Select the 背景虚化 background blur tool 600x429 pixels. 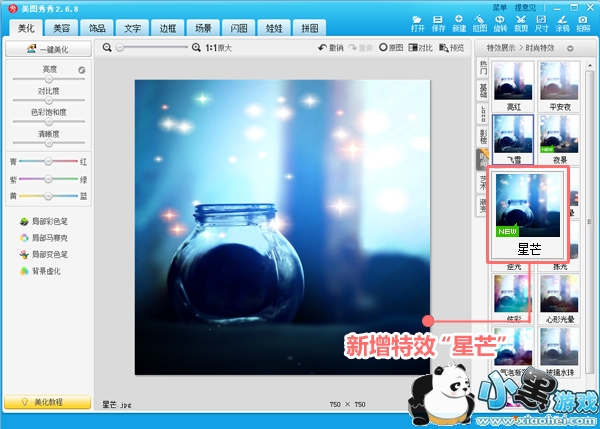[40, 271]
